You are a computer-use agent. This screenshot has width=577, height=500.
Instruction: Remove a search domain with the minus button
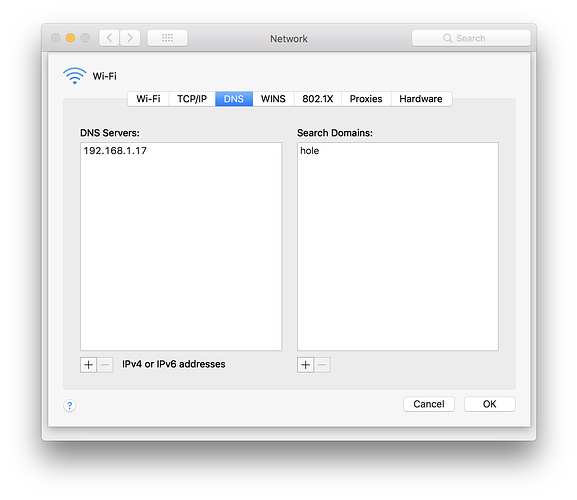coord(322,365)
